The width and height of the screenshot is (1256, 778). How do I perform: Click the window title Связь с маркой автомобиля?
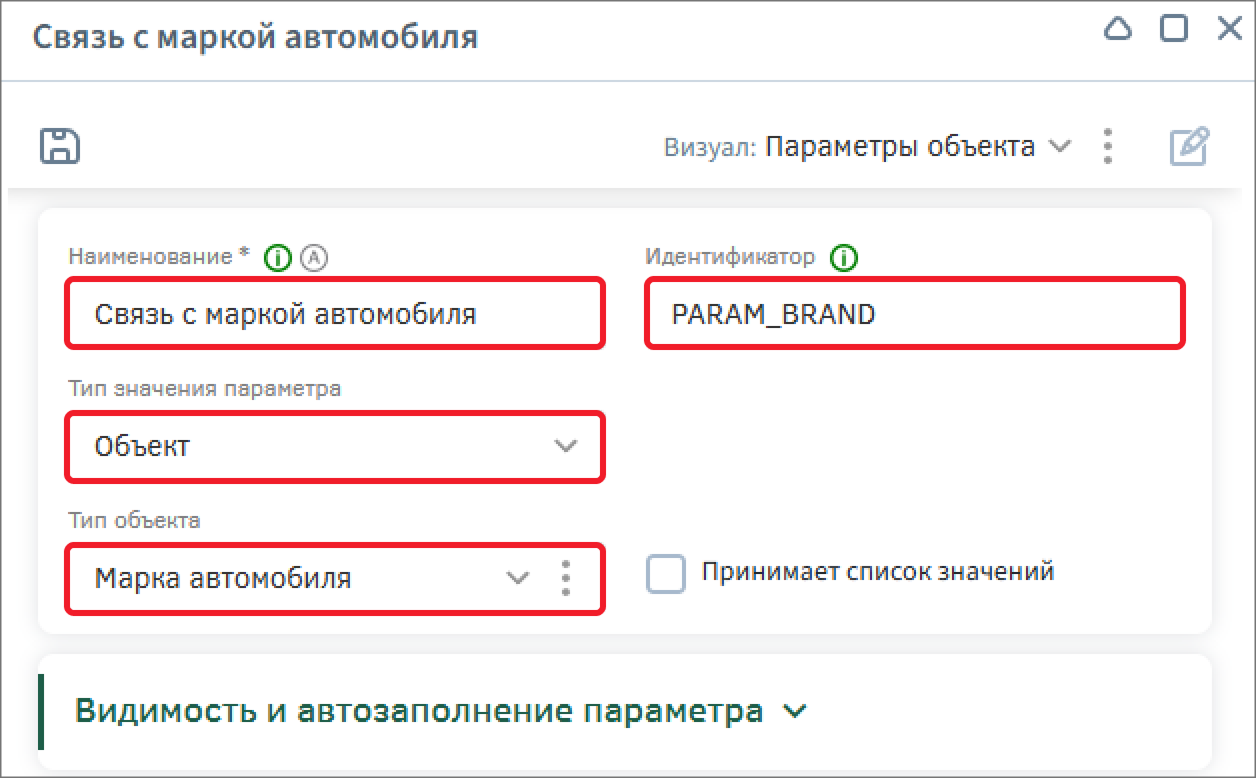pyautogui.click(x=256, y=38)
